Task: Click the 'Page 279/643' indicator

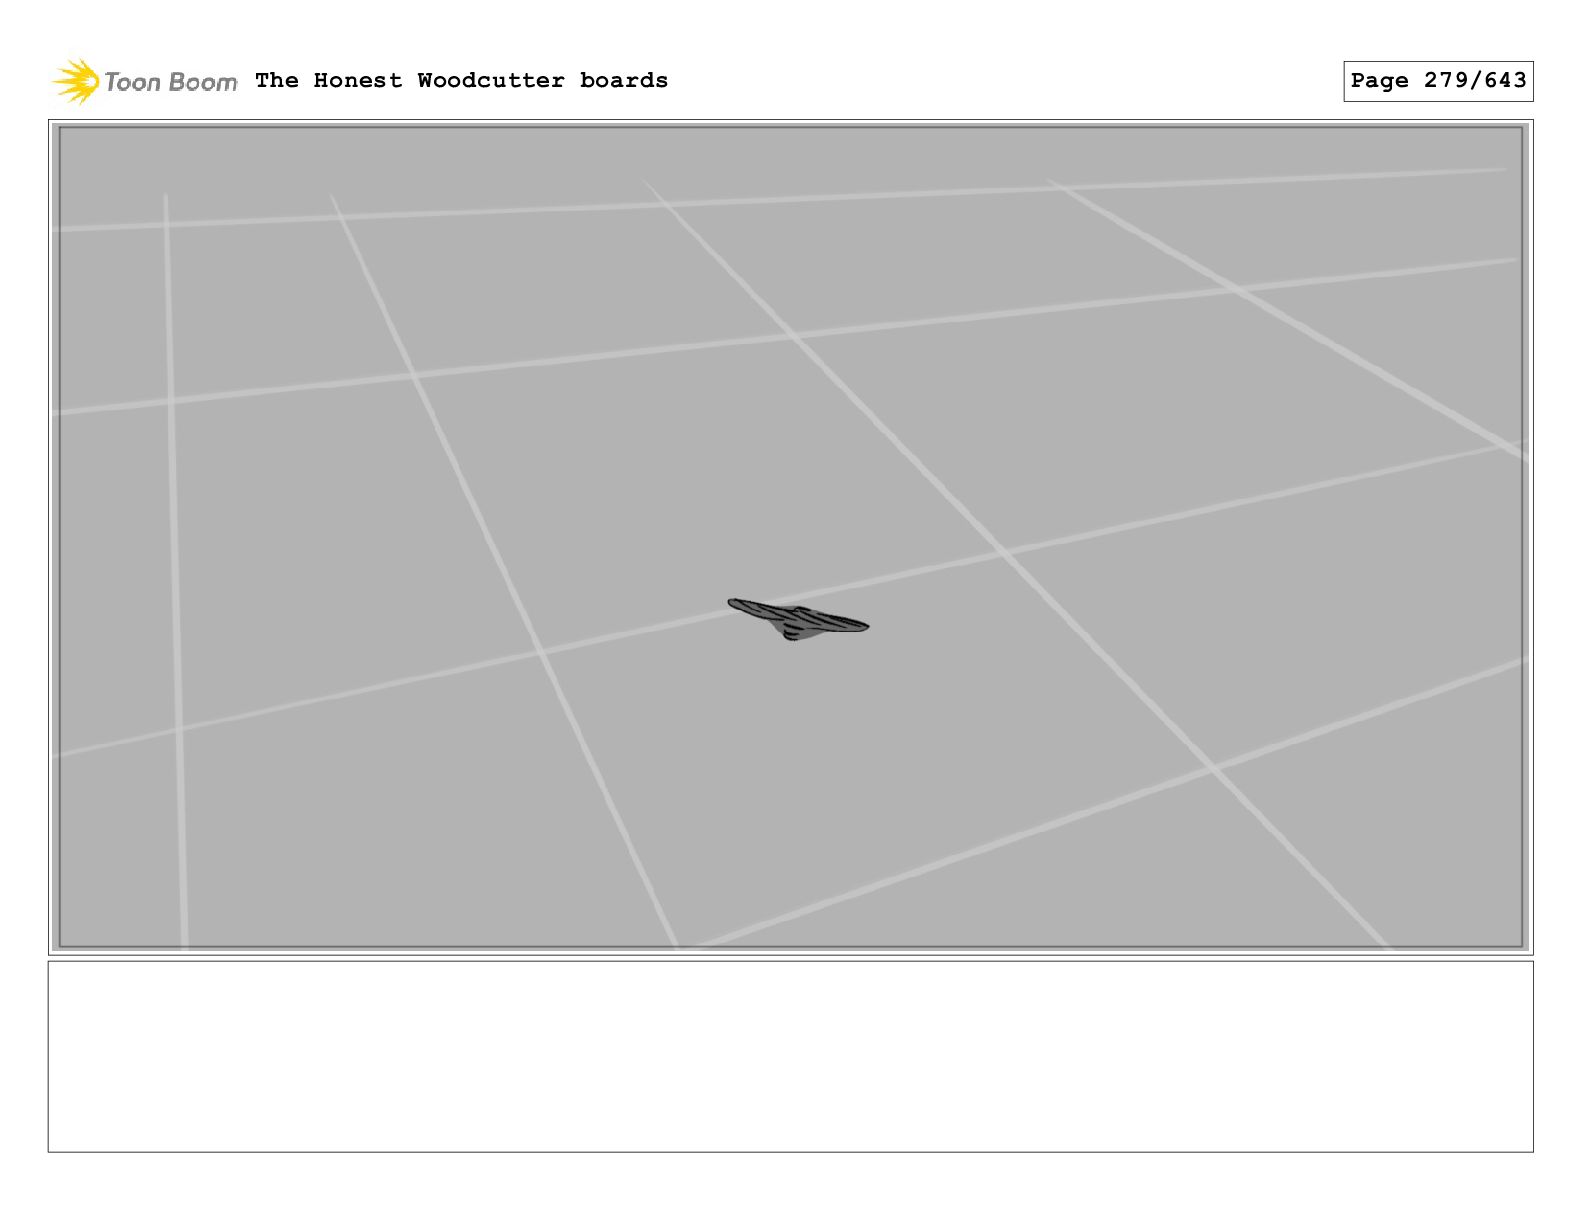Action: point(1438,81)
